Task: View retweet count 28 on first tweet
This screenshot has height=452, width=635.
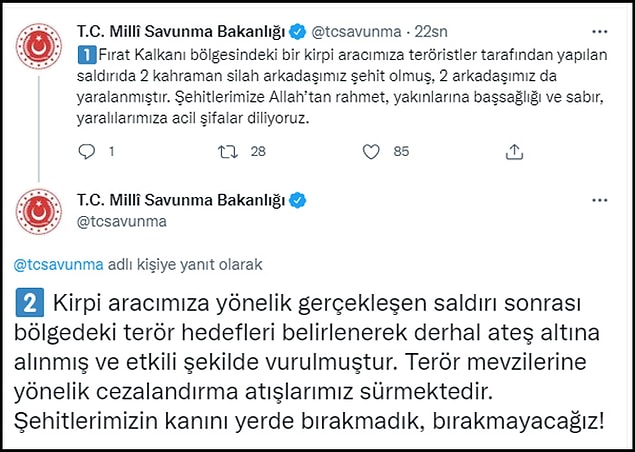Action: (x=258, y=151)
